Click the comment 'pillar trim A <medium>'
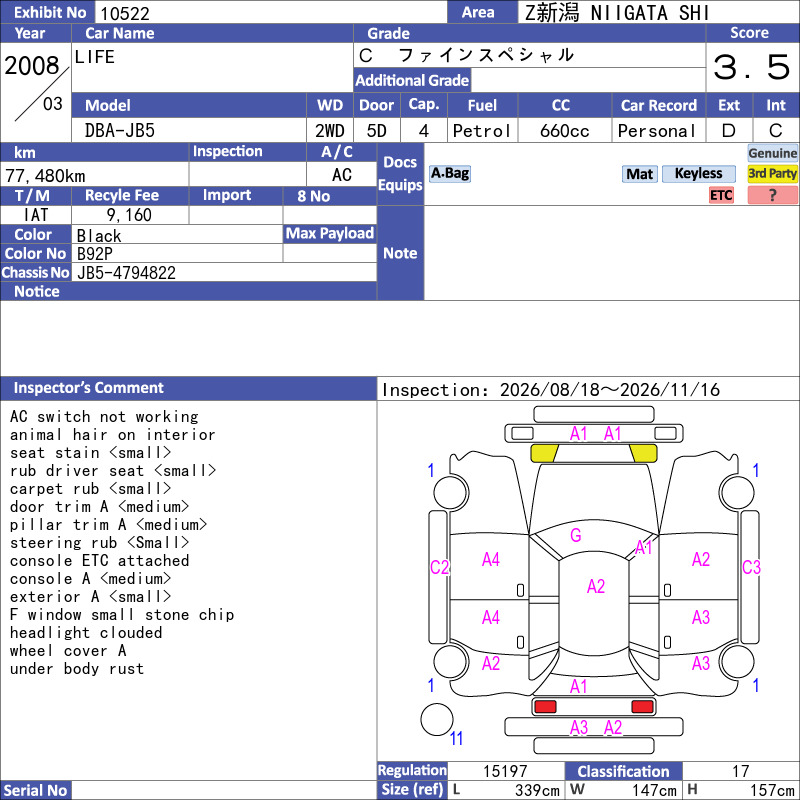800x800 pixels. point(108,524)
